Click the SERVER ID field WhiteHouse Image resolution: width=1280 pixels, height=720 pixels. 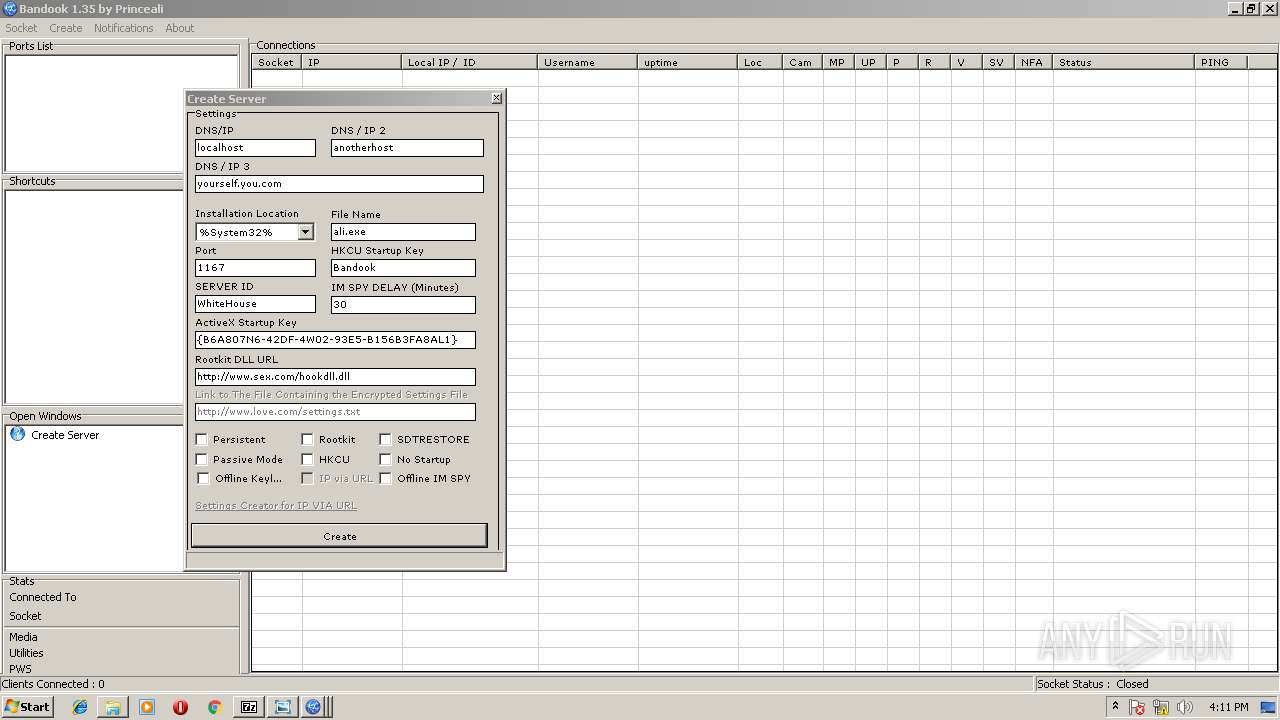255,304
